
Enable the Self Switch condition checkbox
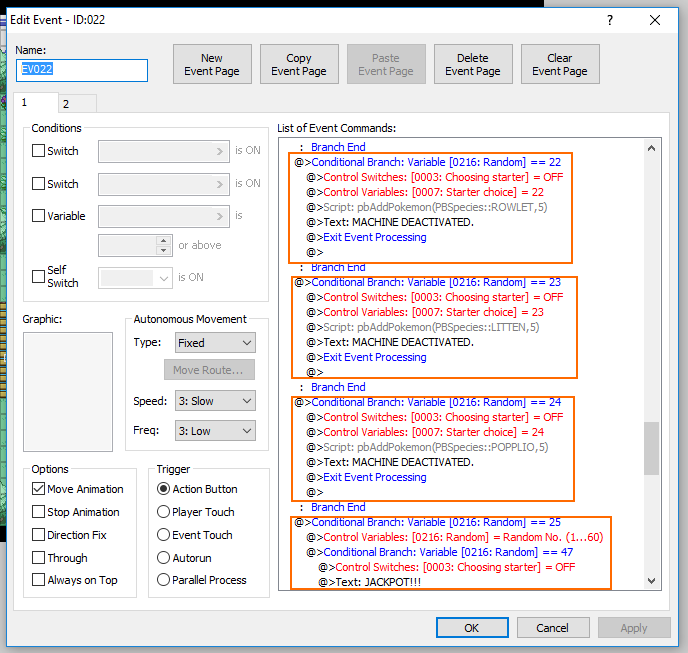tap(39, 276)
